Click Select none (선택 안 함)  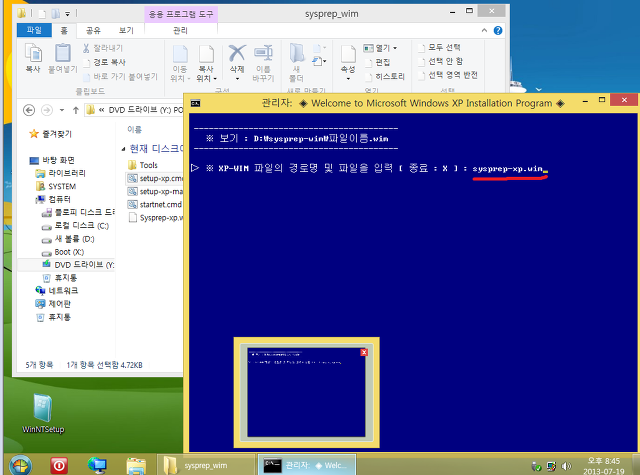tap(441, 61)
